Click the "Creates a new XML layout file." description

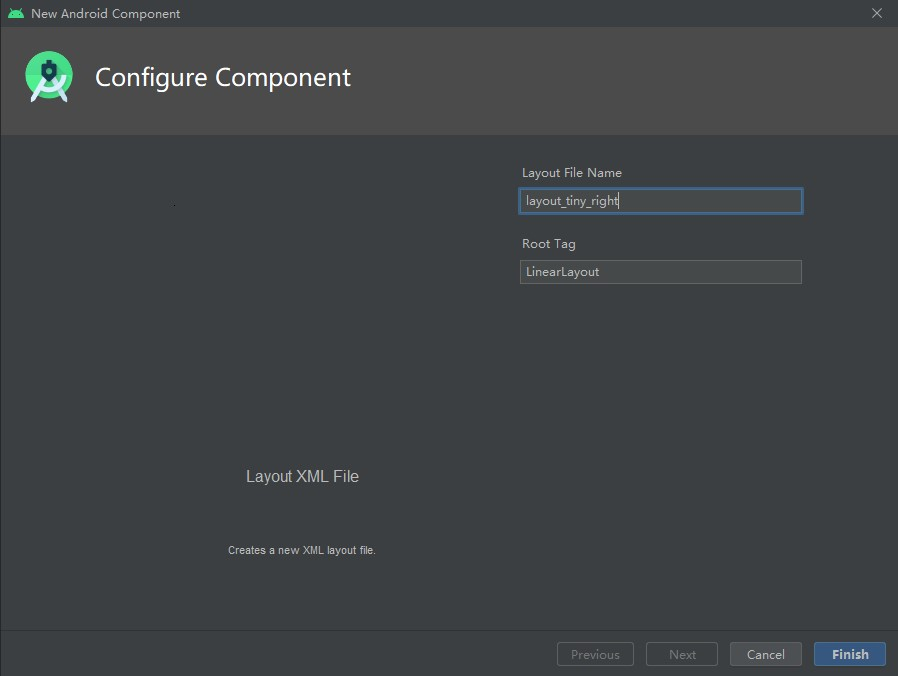click(302, 550)
